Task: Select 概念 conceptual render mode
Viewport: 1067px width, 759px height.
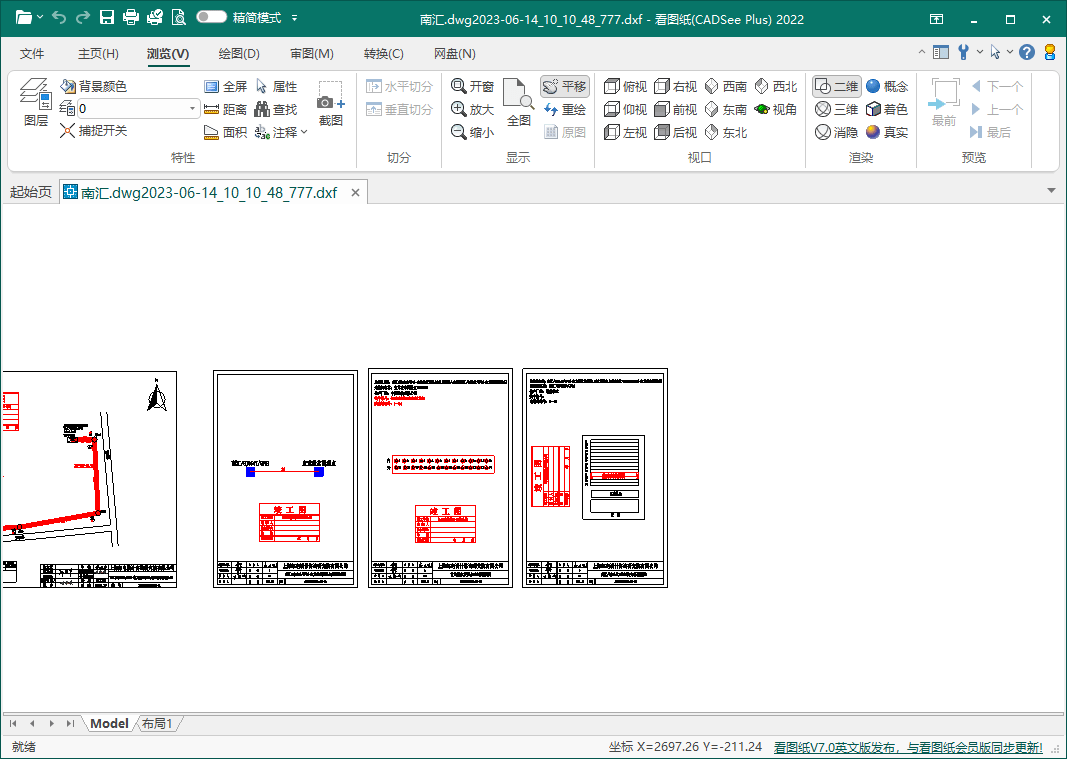Action: click(x=887, y=86)
